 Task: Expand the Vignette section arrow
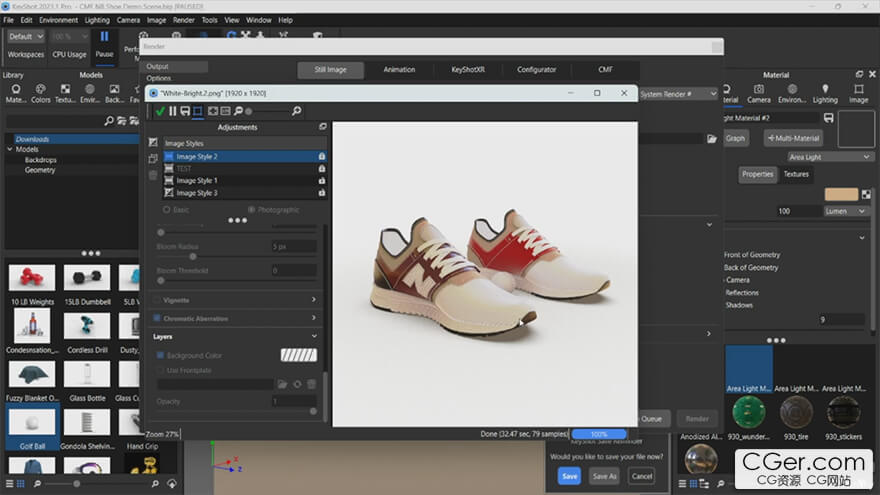314,300
